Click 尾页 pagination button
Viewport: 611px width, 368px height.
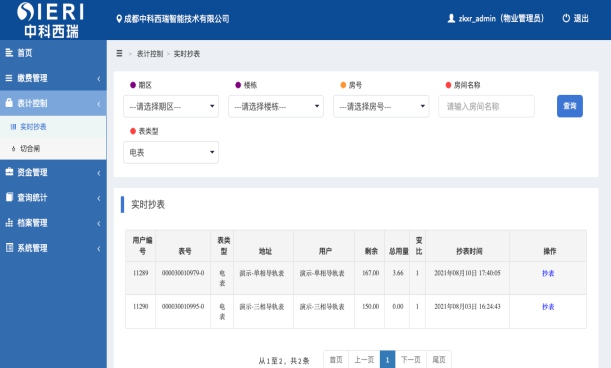439,359
